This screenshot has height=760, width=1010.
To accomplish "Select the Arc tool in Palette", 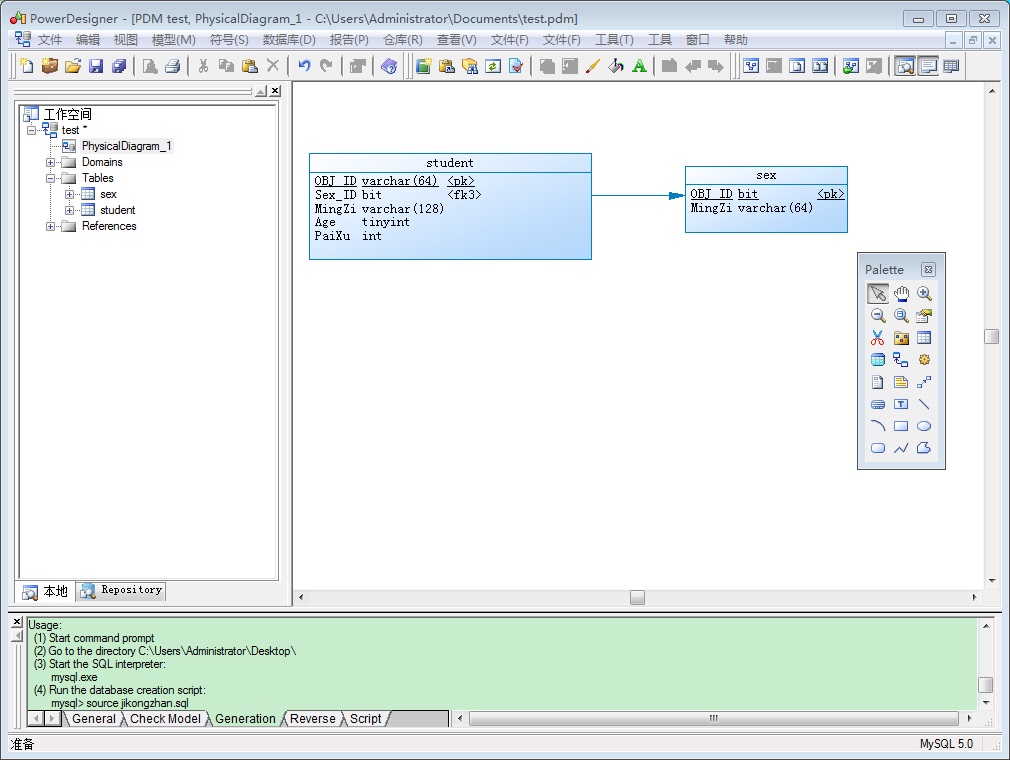I will coord(878,426).
